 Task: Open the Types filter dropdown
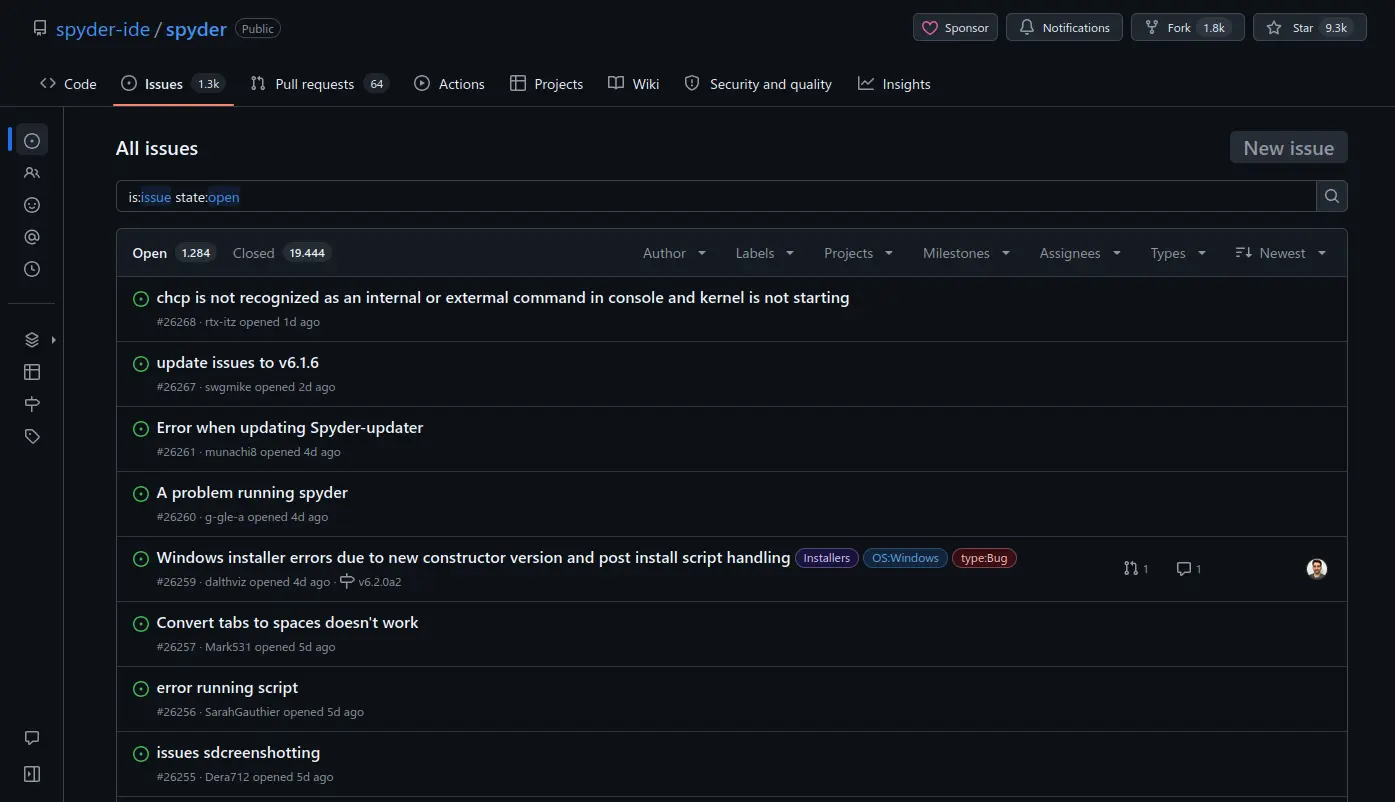pyautogui.click(x=1178, y=253)
